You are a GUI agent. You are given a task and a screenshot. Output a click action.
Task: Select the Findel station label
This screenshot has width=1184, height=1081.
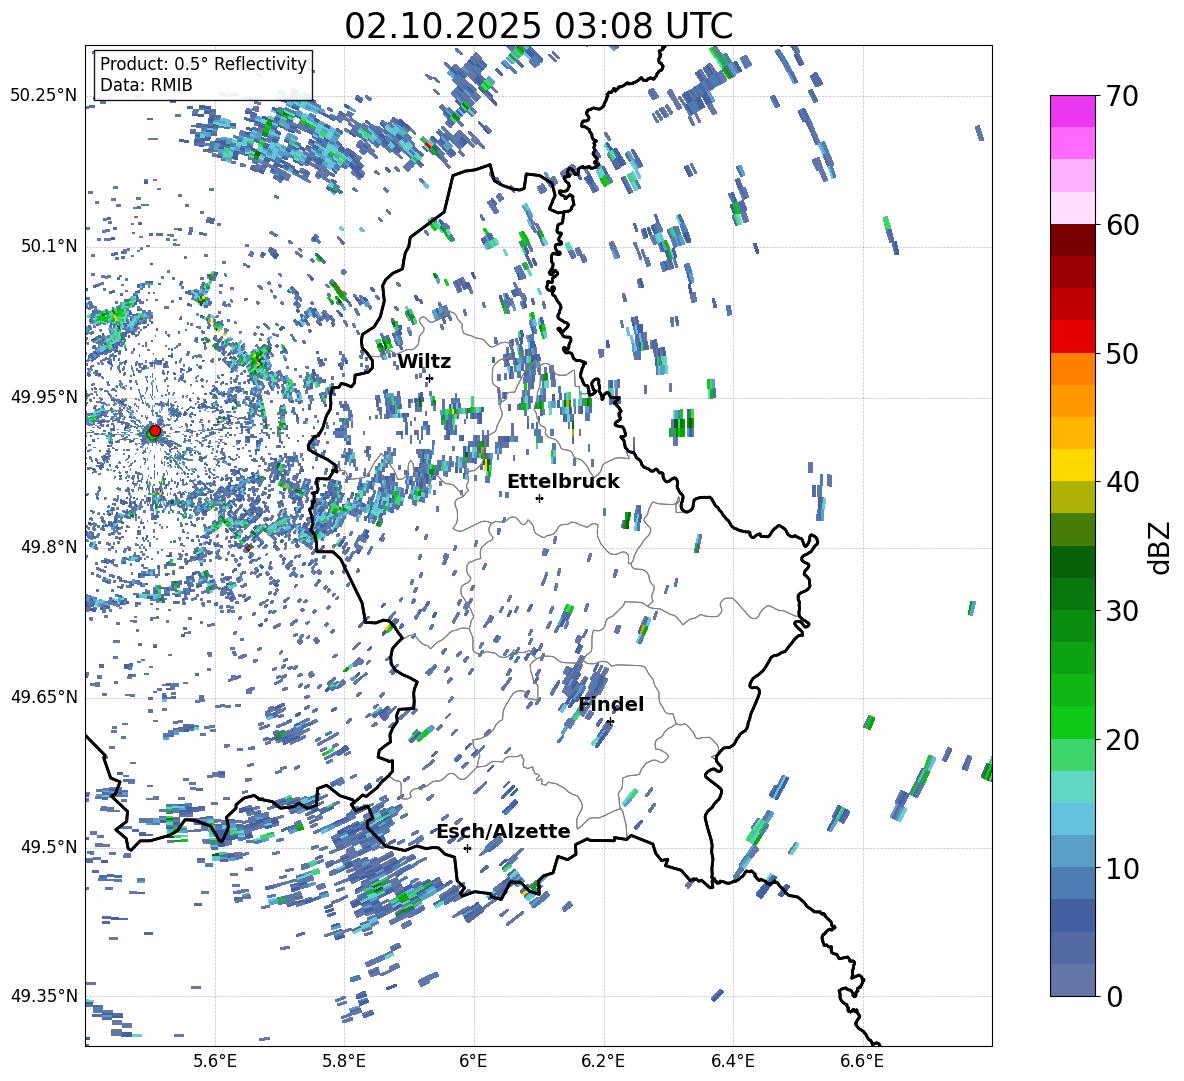pyautogui.click(x=611, y=704)
